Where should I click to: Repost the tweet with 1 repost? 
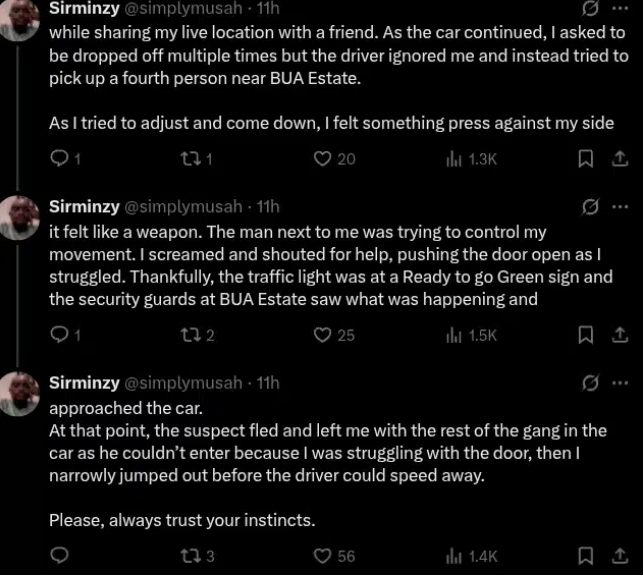pos(188,158)
